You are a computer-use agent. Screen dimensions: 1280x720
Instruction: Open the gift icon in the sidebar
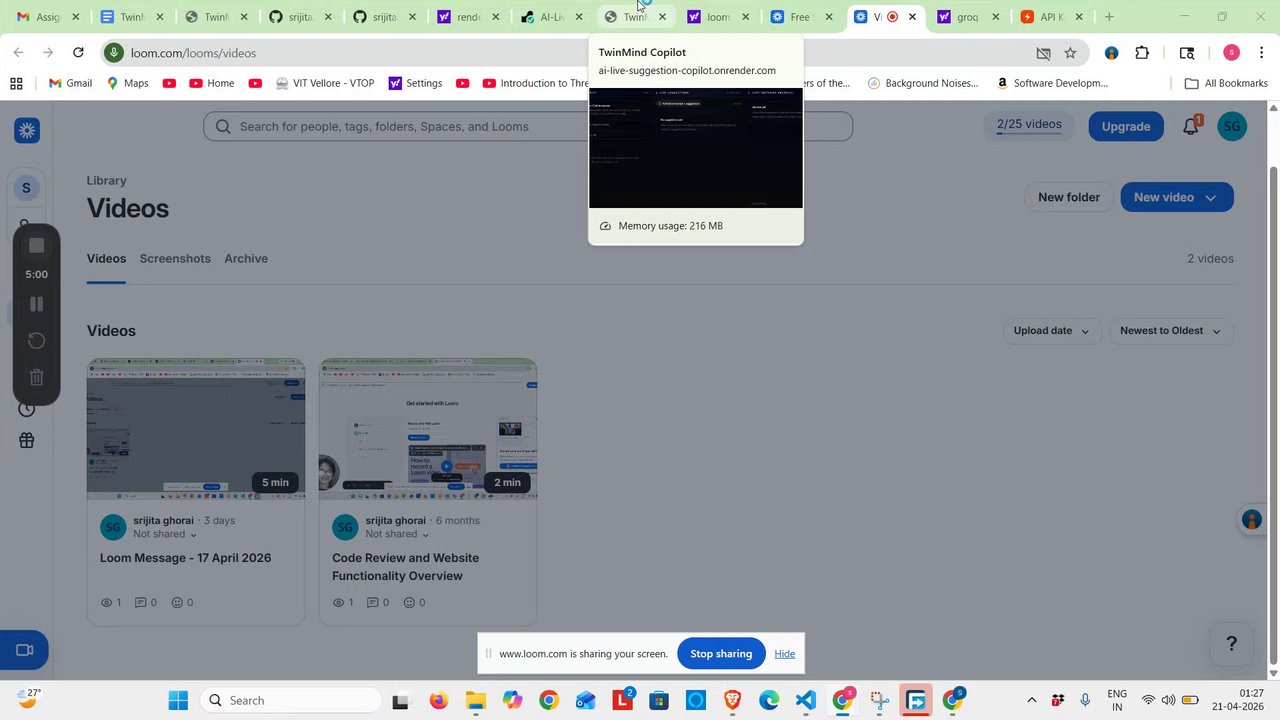click(27, 441)
